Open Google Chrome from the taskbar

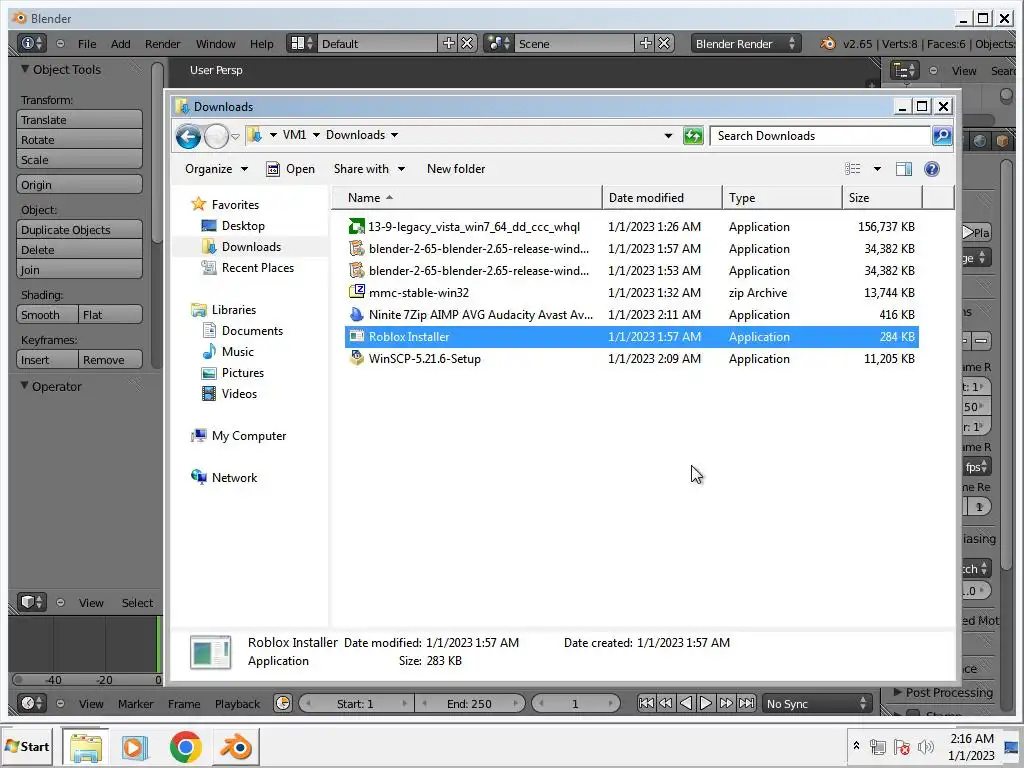[185, 746]
